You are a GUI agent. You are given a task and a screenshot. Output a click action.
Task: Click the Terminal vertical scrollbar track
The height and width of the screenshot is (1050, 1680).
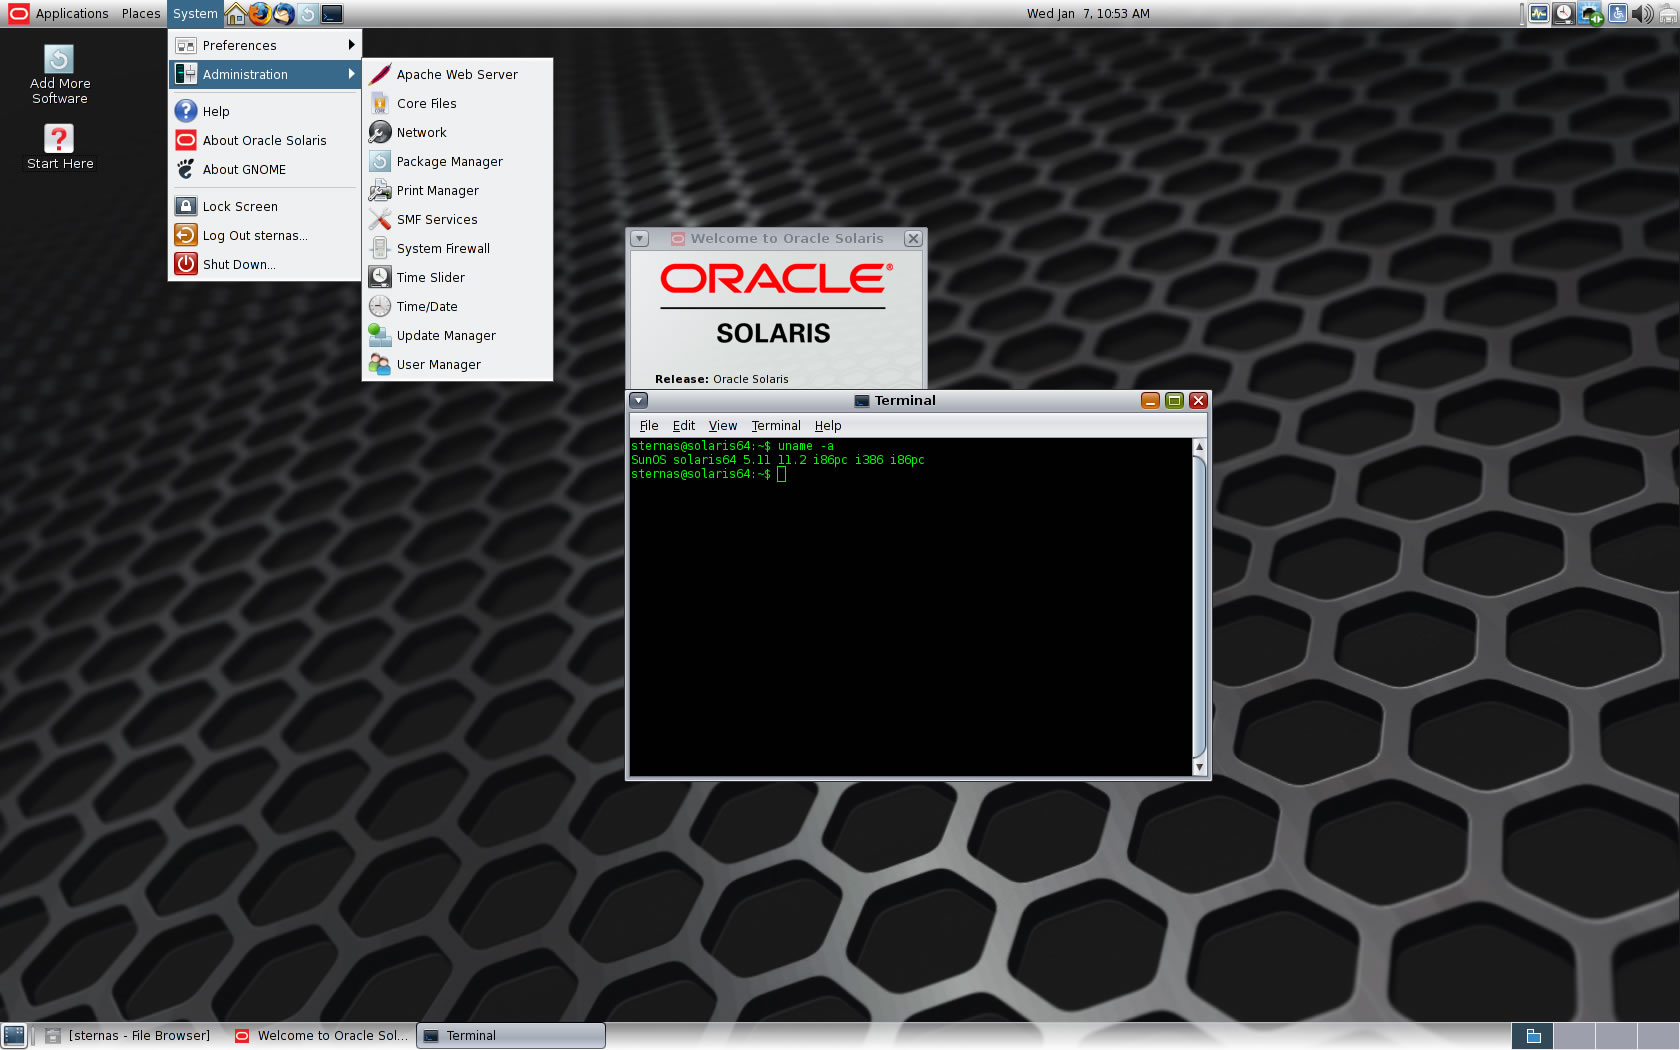click(1200, 607)
